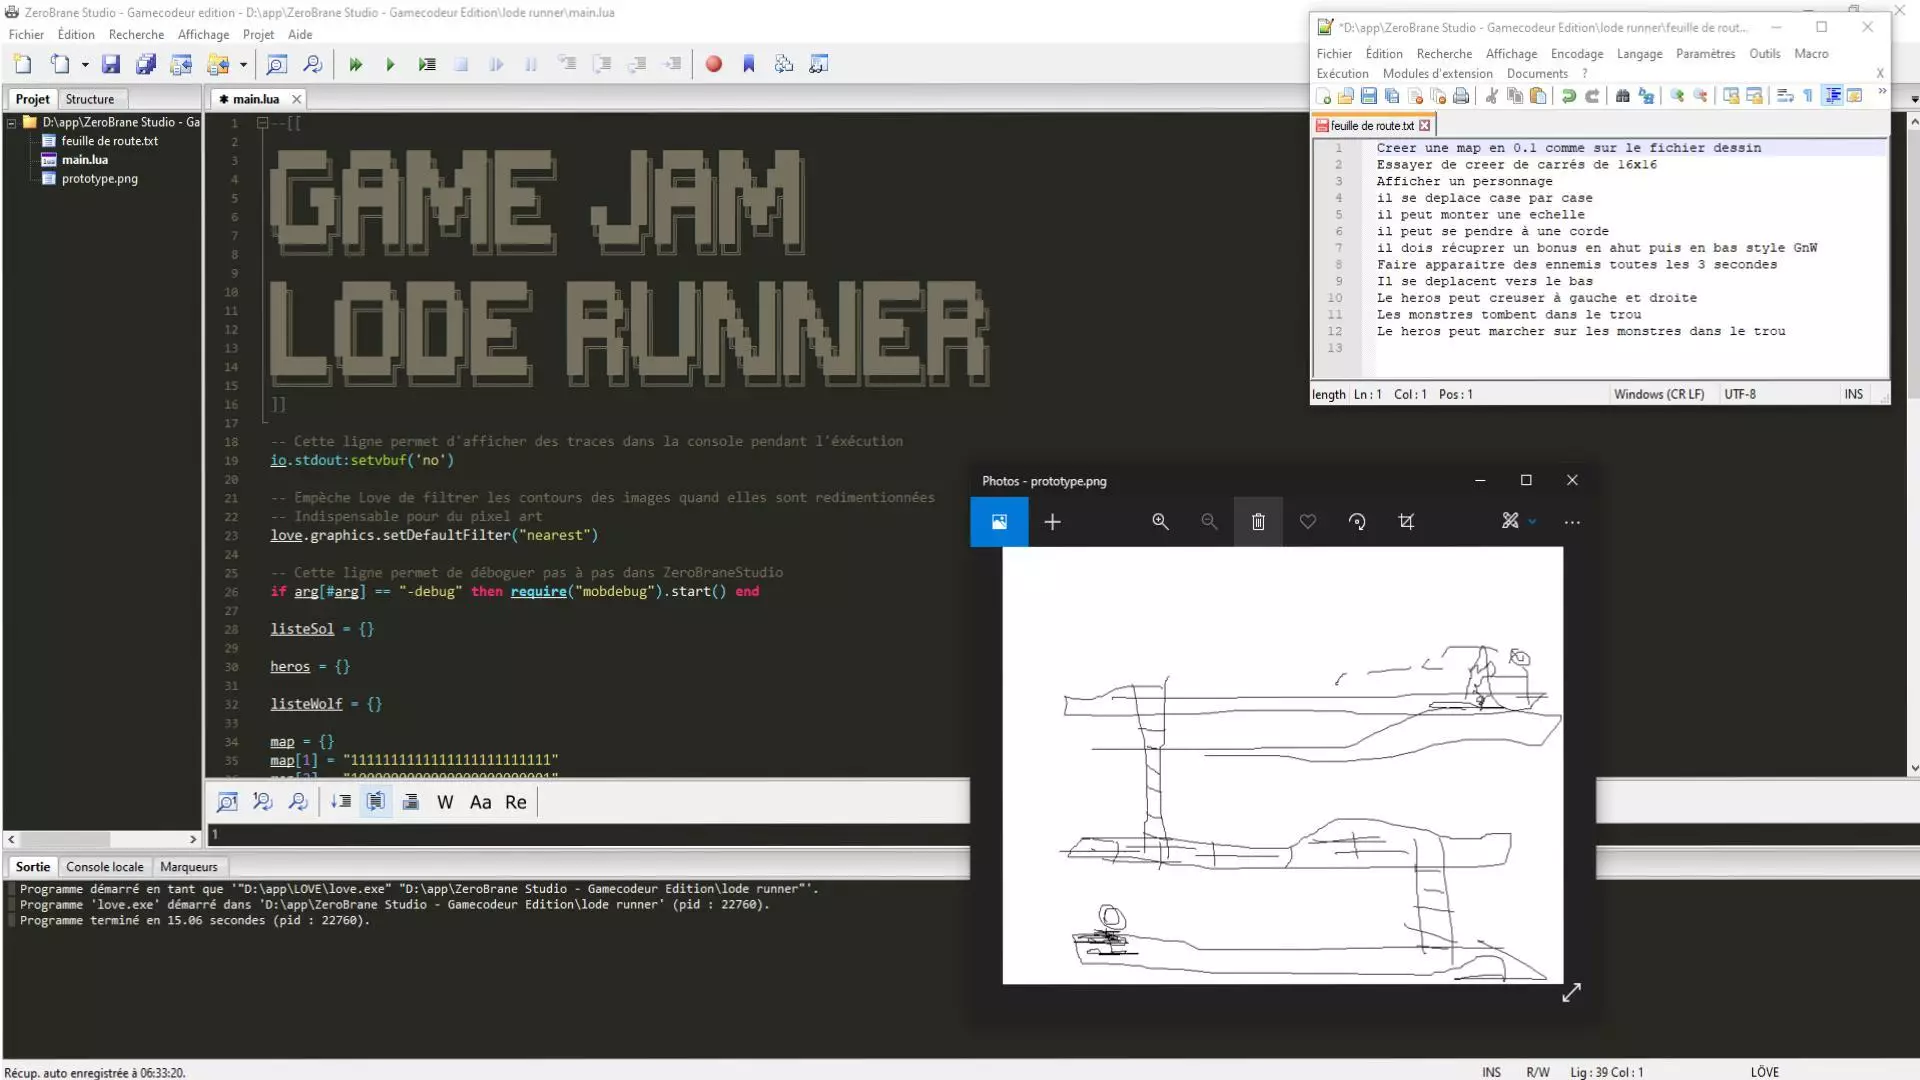Image resolution: width=1920 pixels, height=1080 pixels.
Task: Collapse the comment block fold marker at line one
Action: pyautogui.click(x=262, y=123)
